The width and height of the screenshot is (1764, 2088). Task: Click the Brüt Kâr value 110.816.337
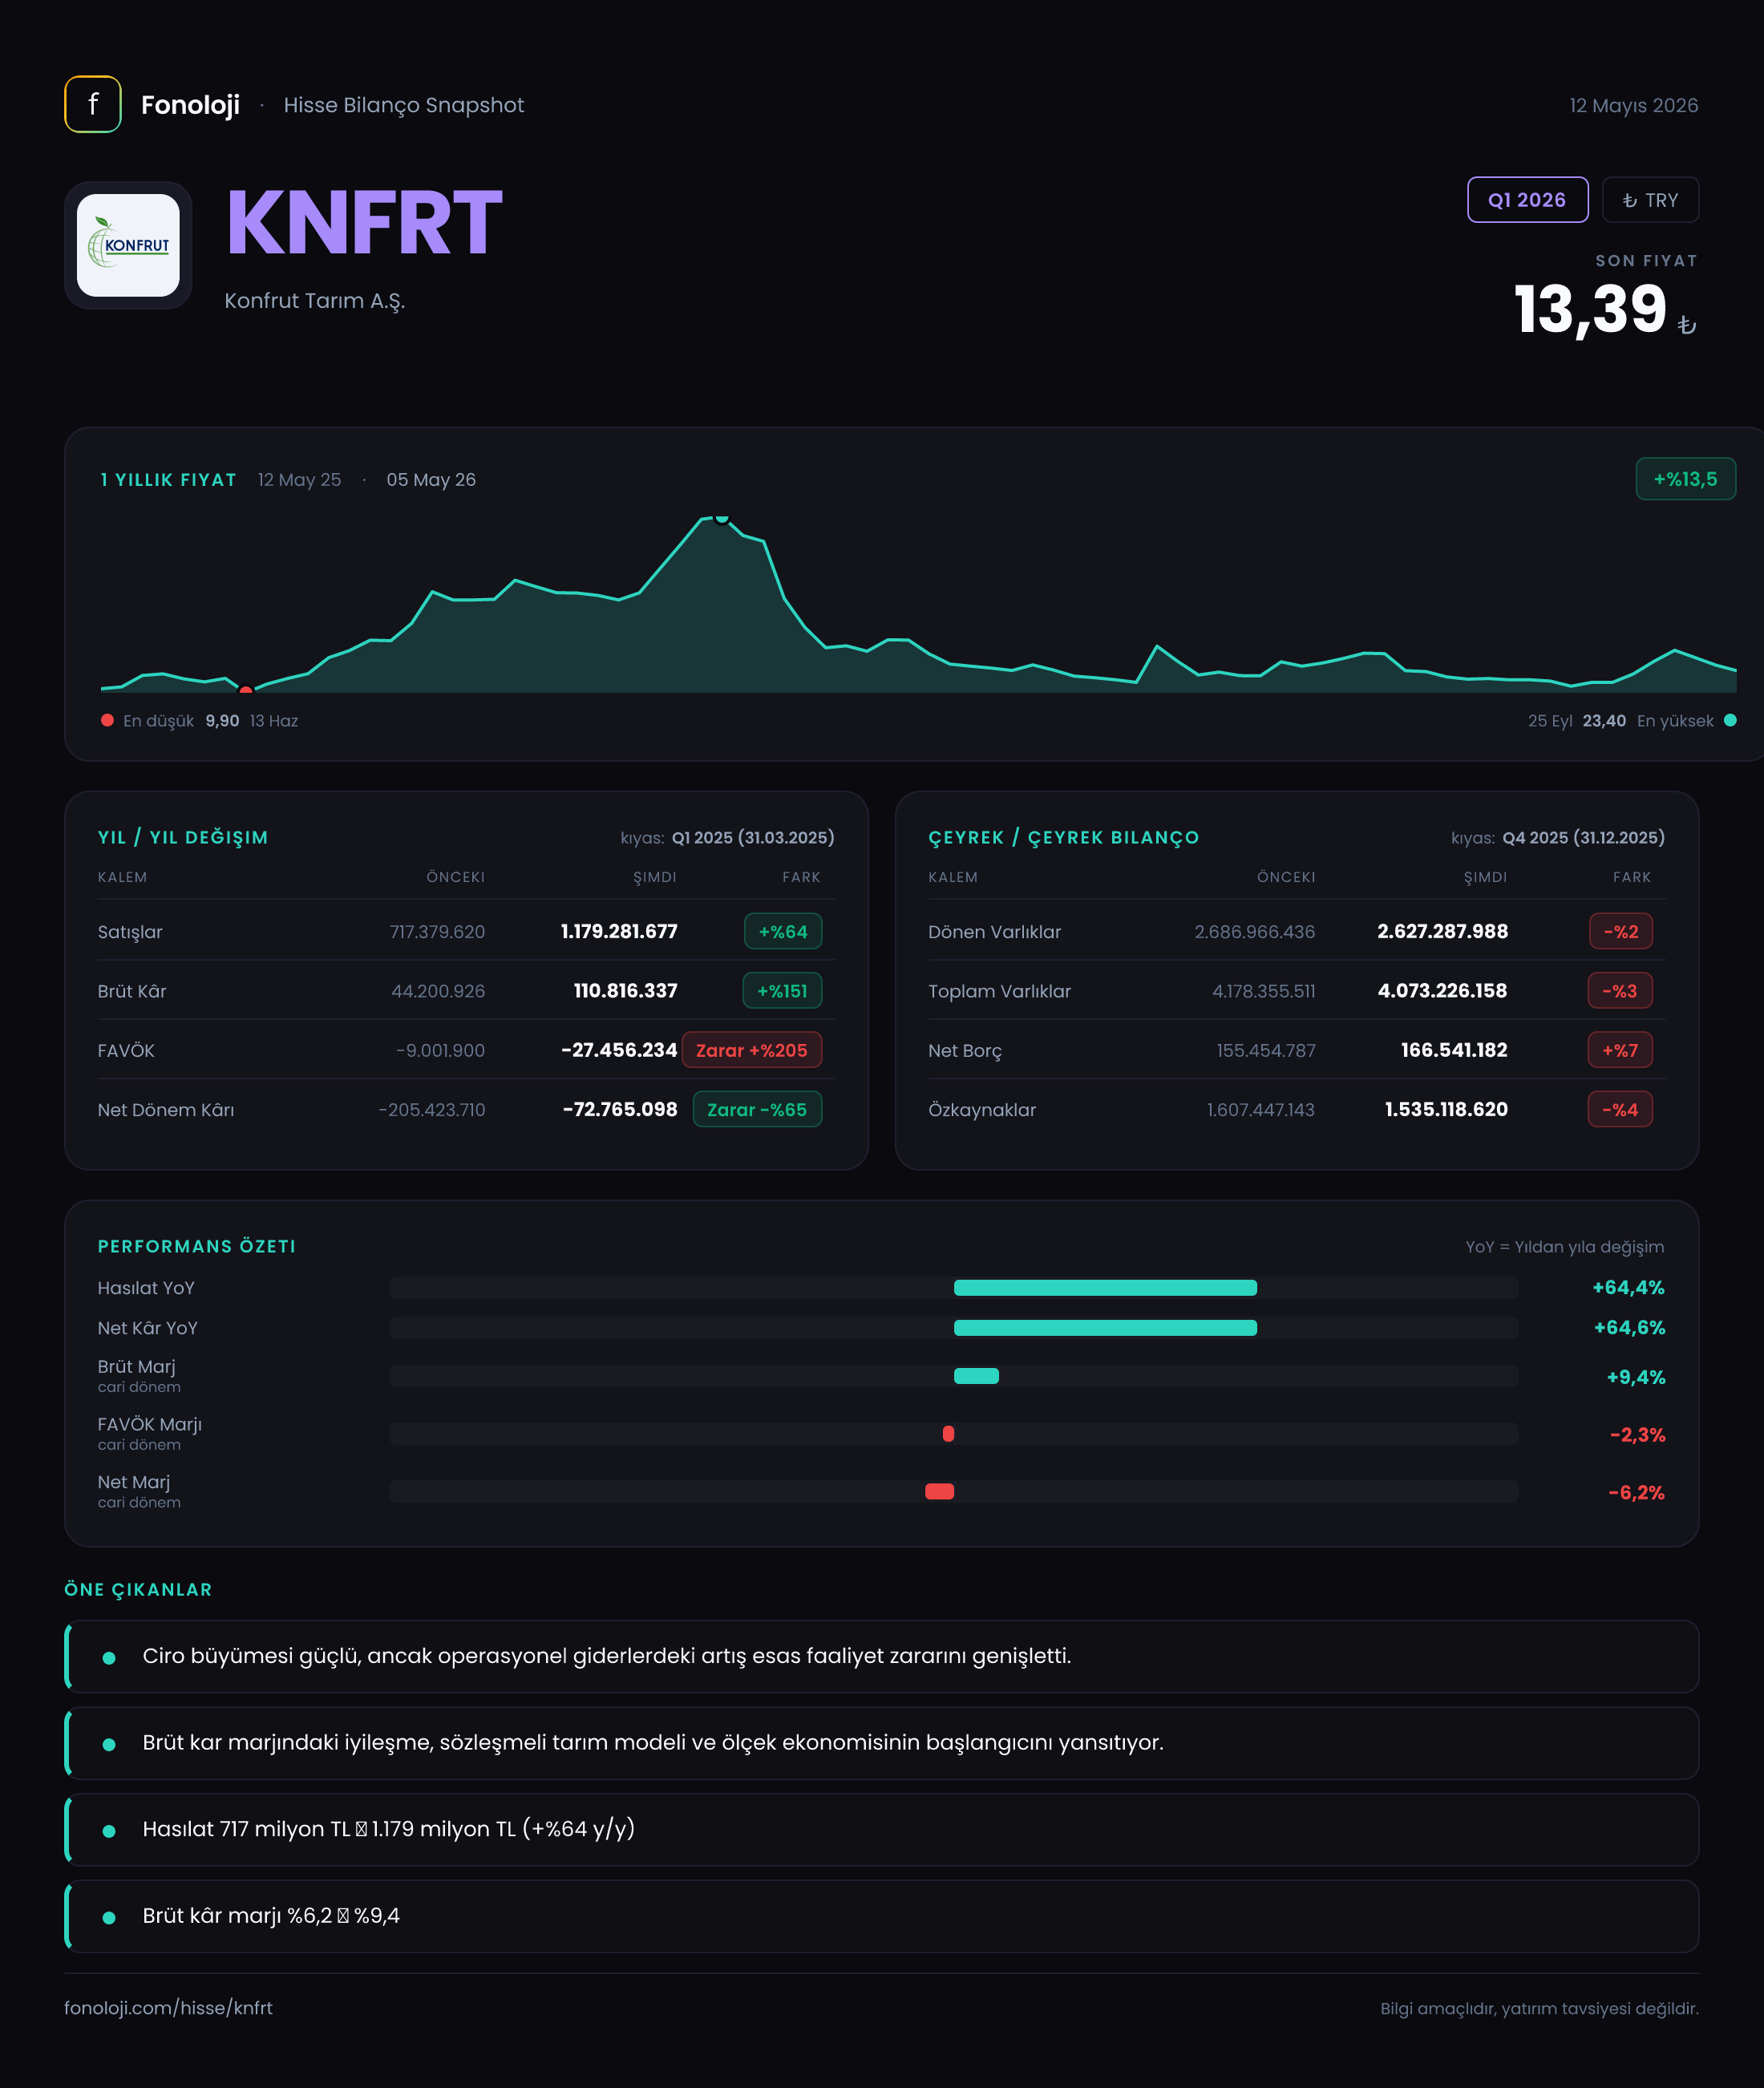point(625,991)
